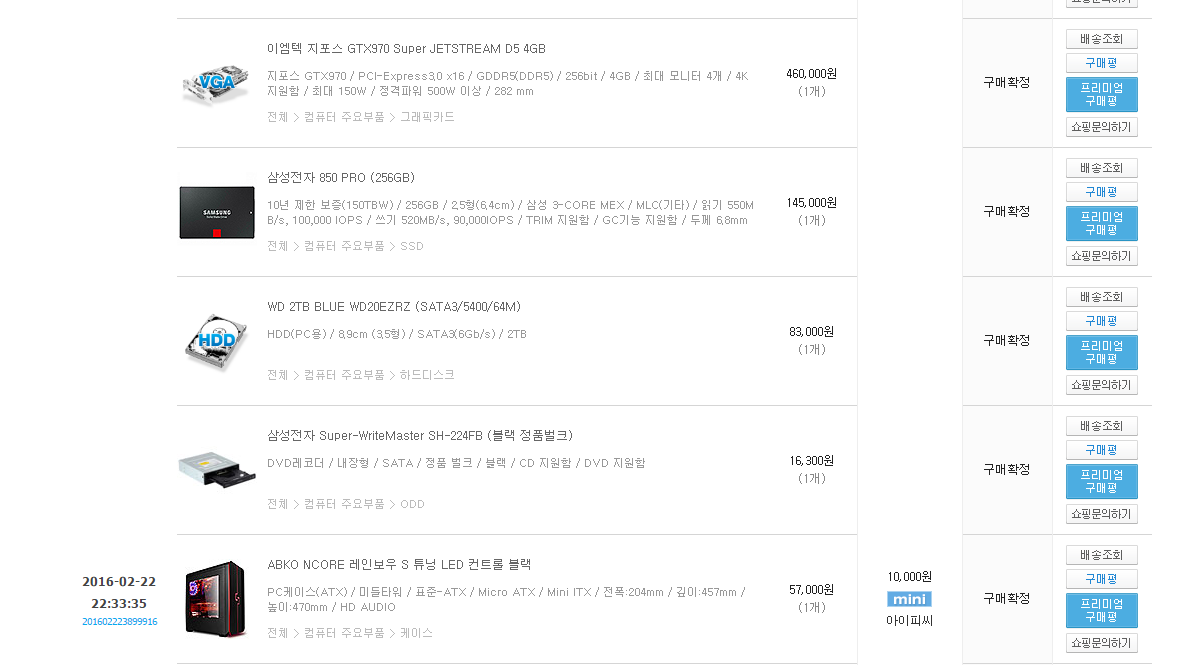Click the blue mini badge icon
This screenshot has width=1181, height=665.
tap(909, 599)
